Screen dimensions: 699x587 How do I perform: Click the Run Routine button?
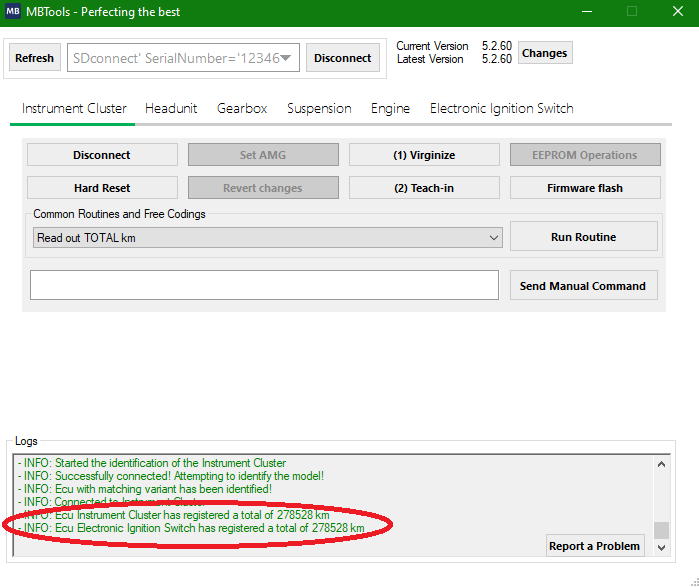583,237
